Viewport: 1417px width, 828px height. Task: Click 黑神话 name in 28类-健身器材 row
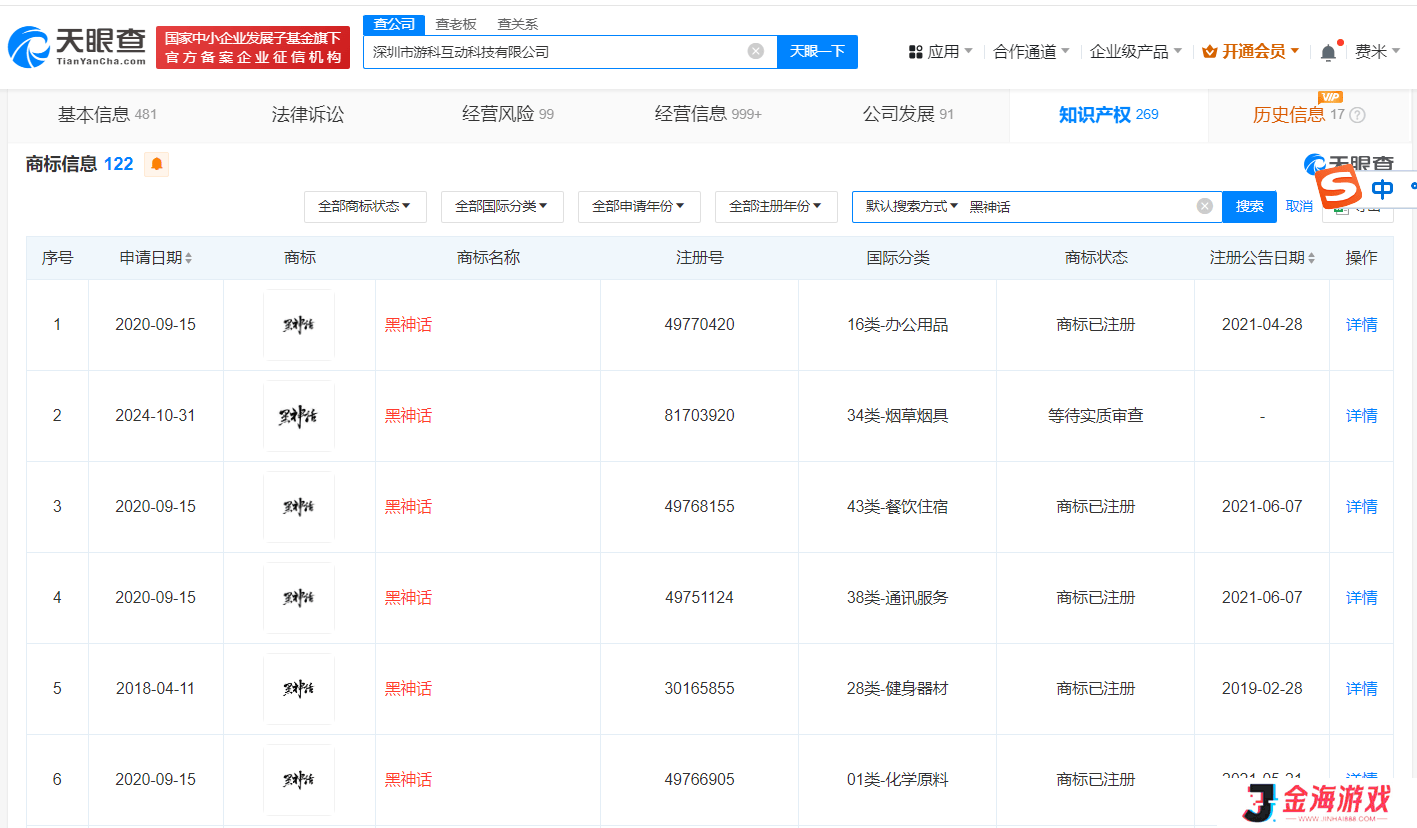[x=408, y=689]
